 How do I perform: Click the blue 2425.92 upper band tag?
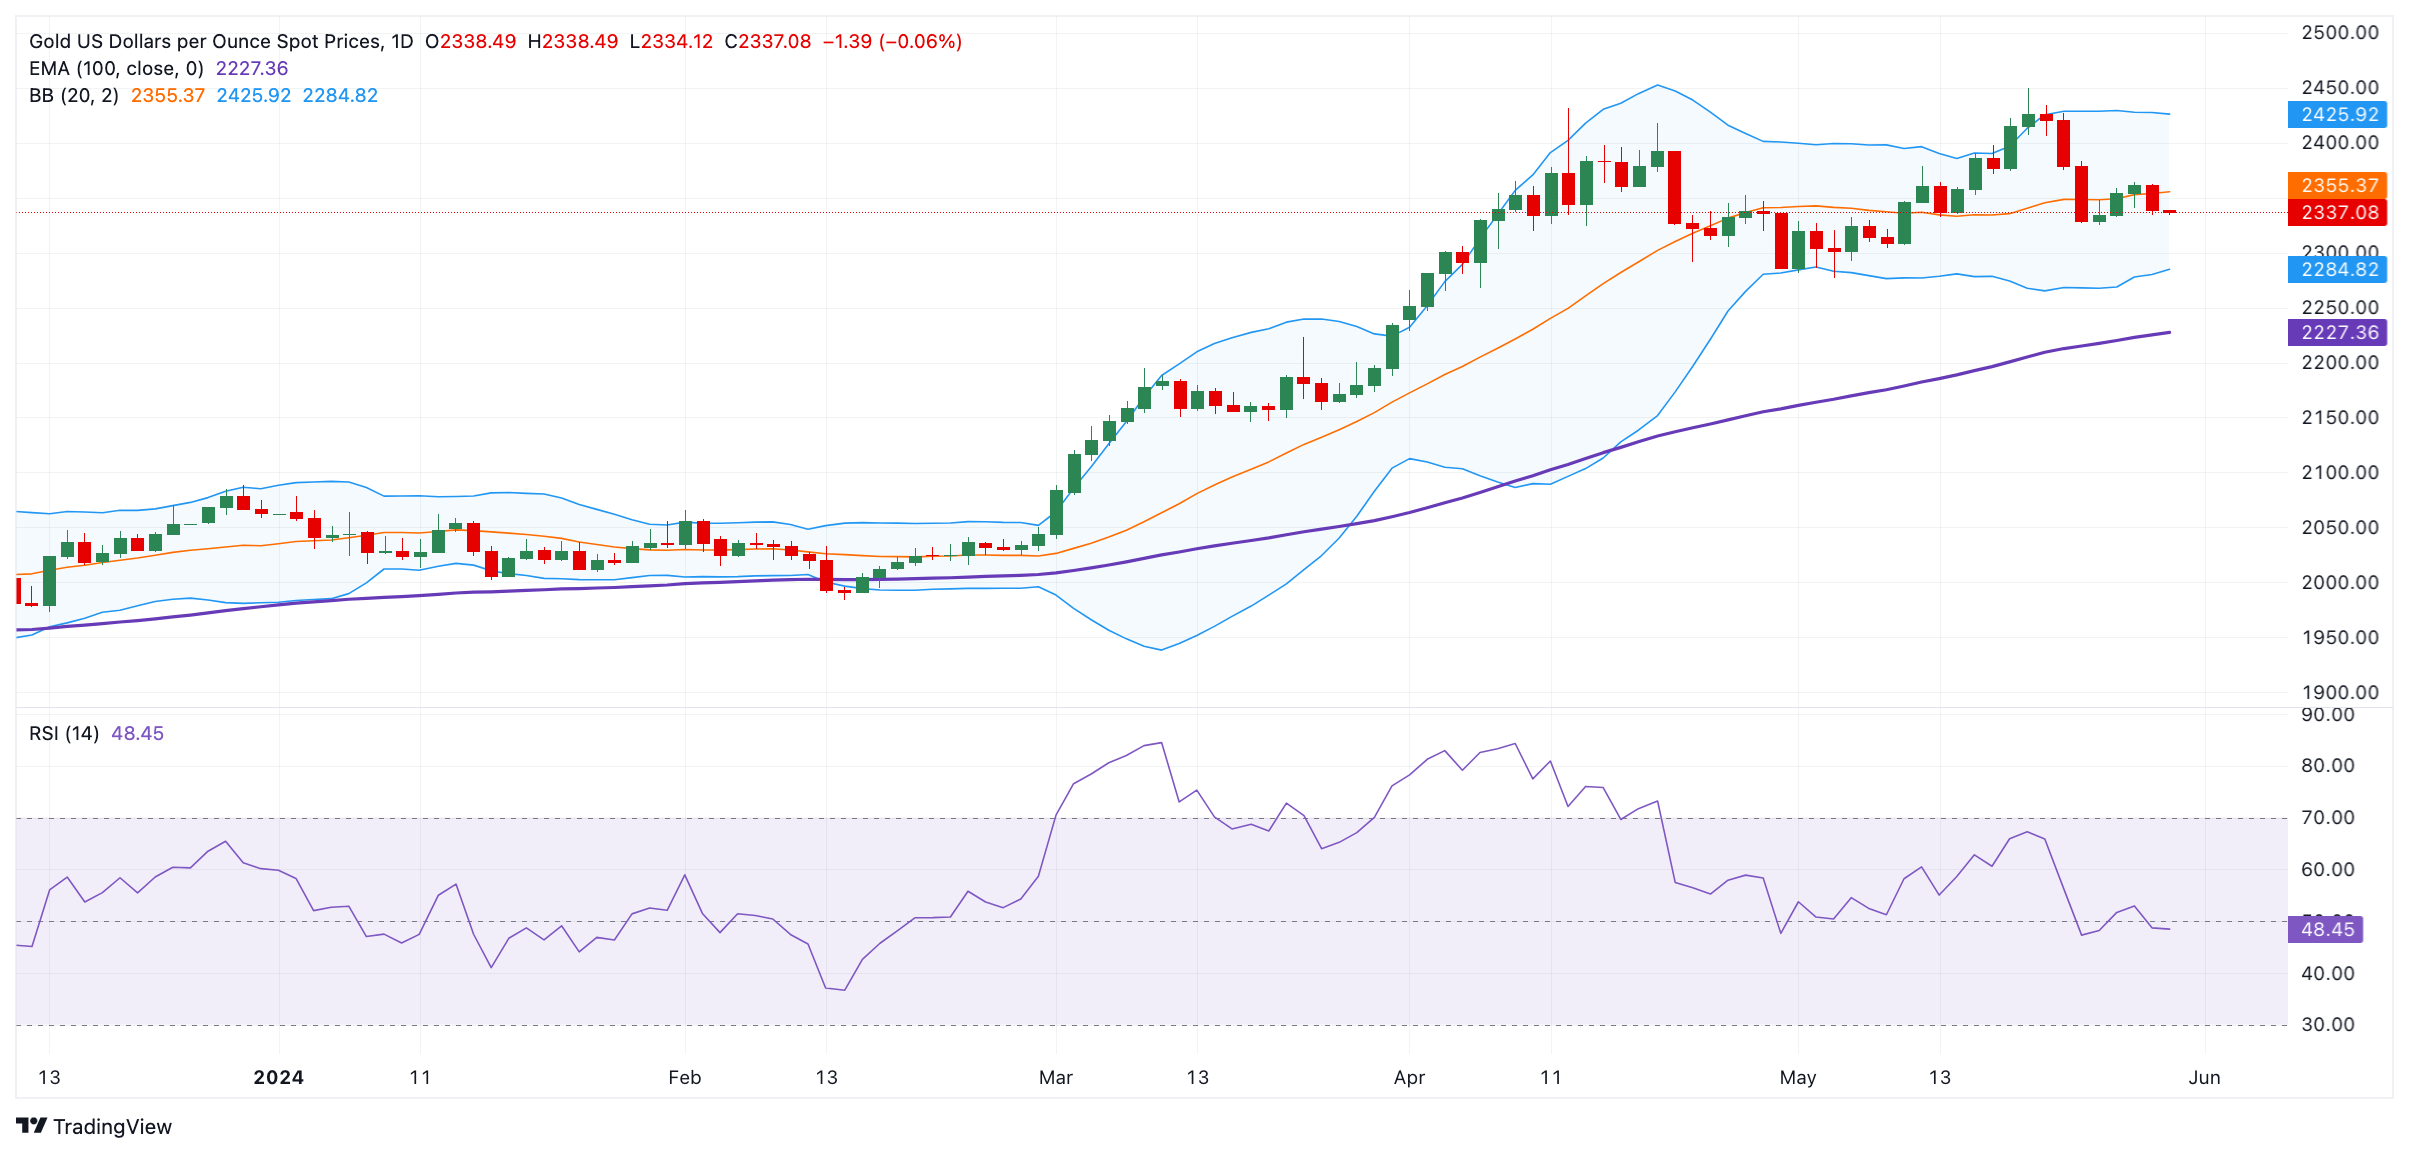(x=2337, y=114)
